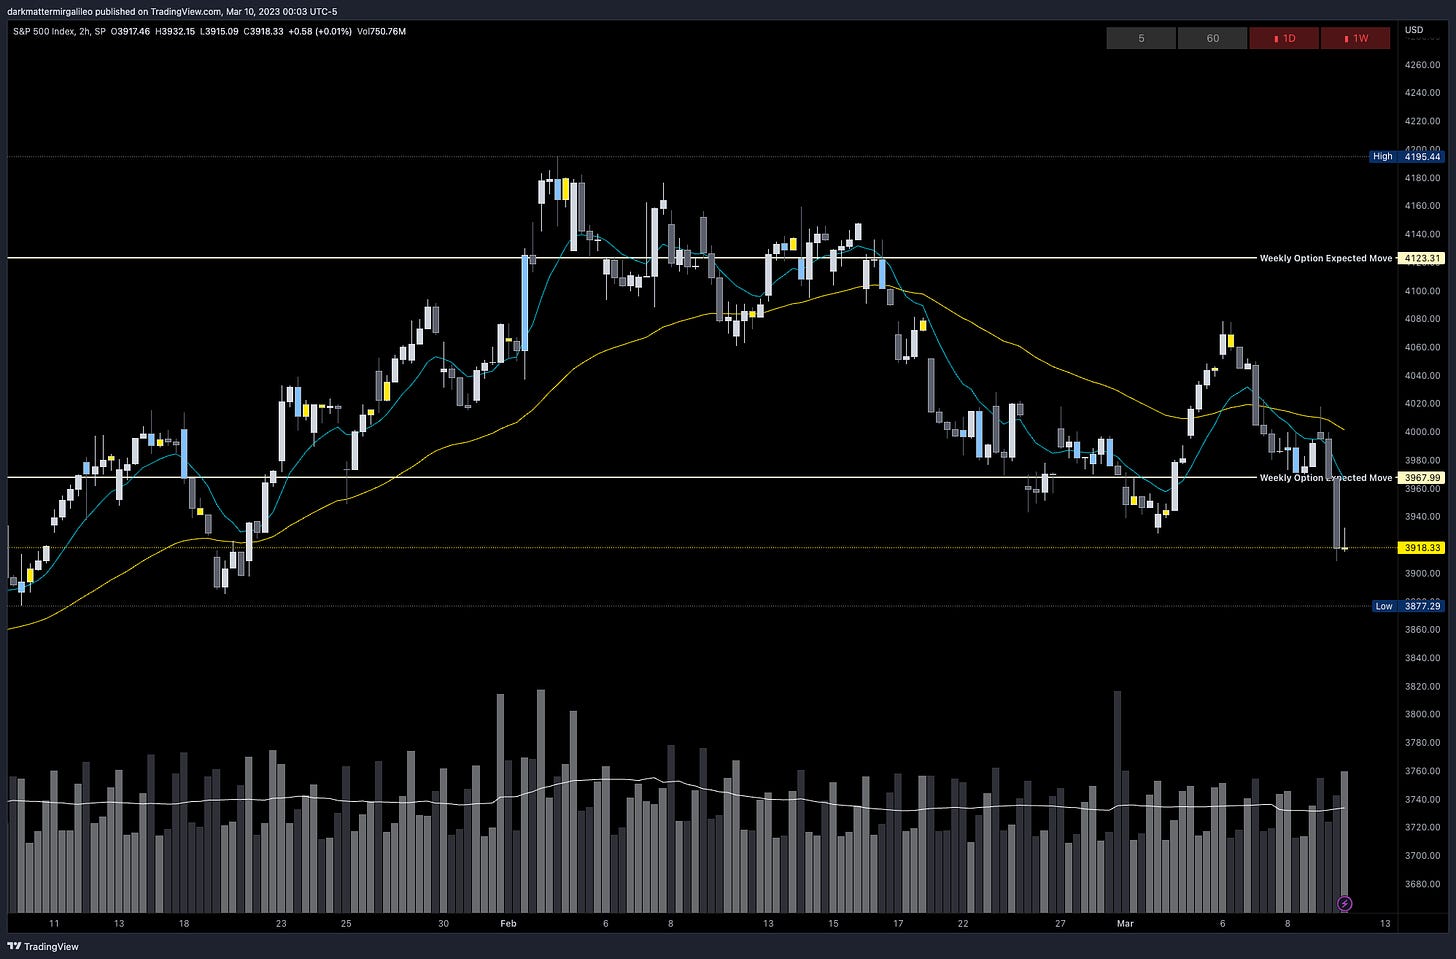The width and height of the screenshot is (1456, 959).
Task: Click the purple lightning event icon
Action: (1345, 903)
